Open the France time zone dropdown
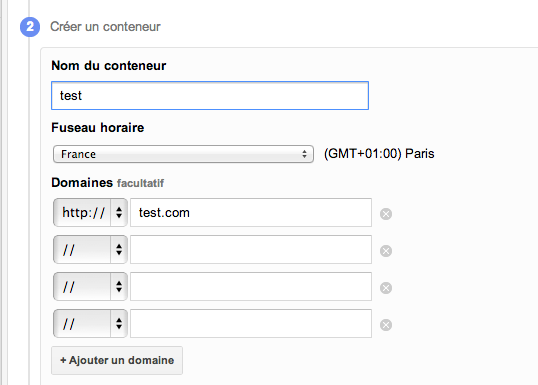Image resolution: width=538 pixels, height=385 pixels. click(183, 154)
